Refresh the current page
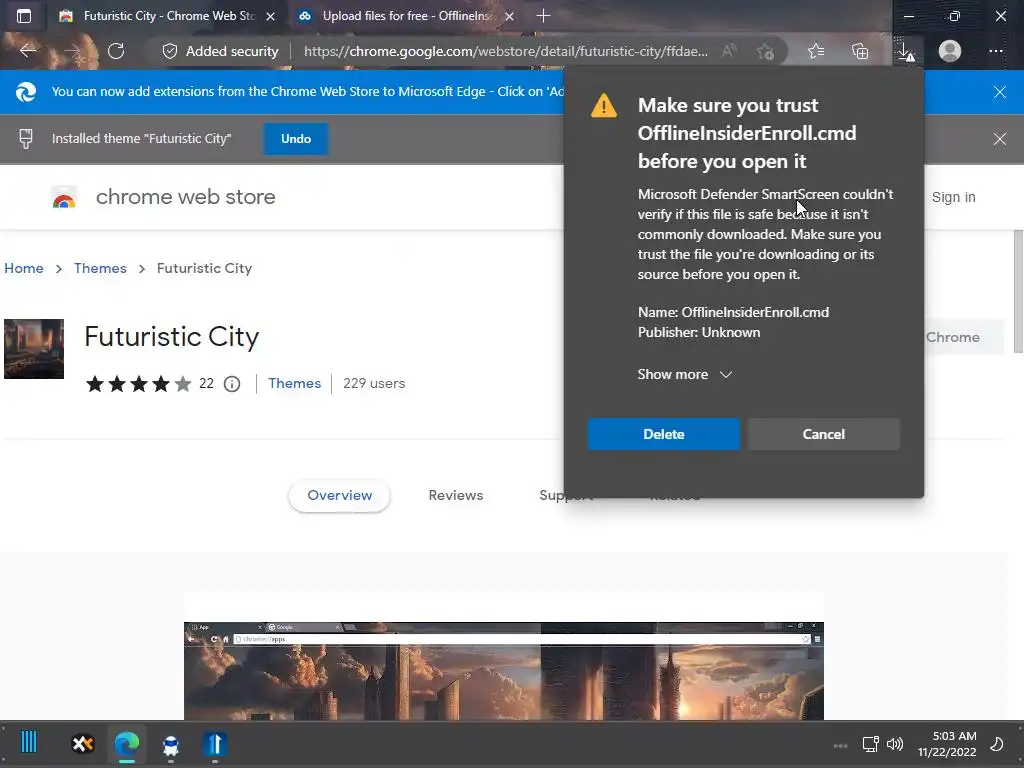 pos(116,51)
